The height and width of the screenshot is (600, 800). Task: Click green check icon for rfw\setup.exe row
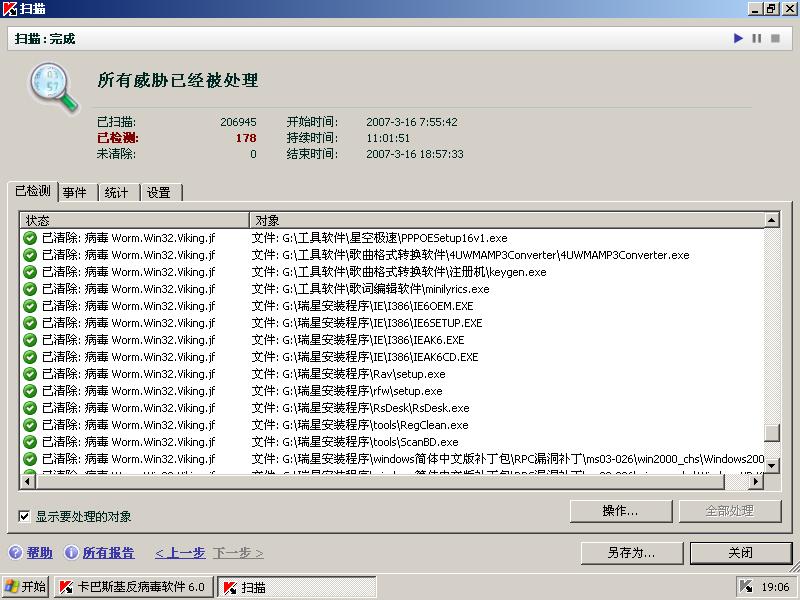pyautogui.click(x=30, y=391)
